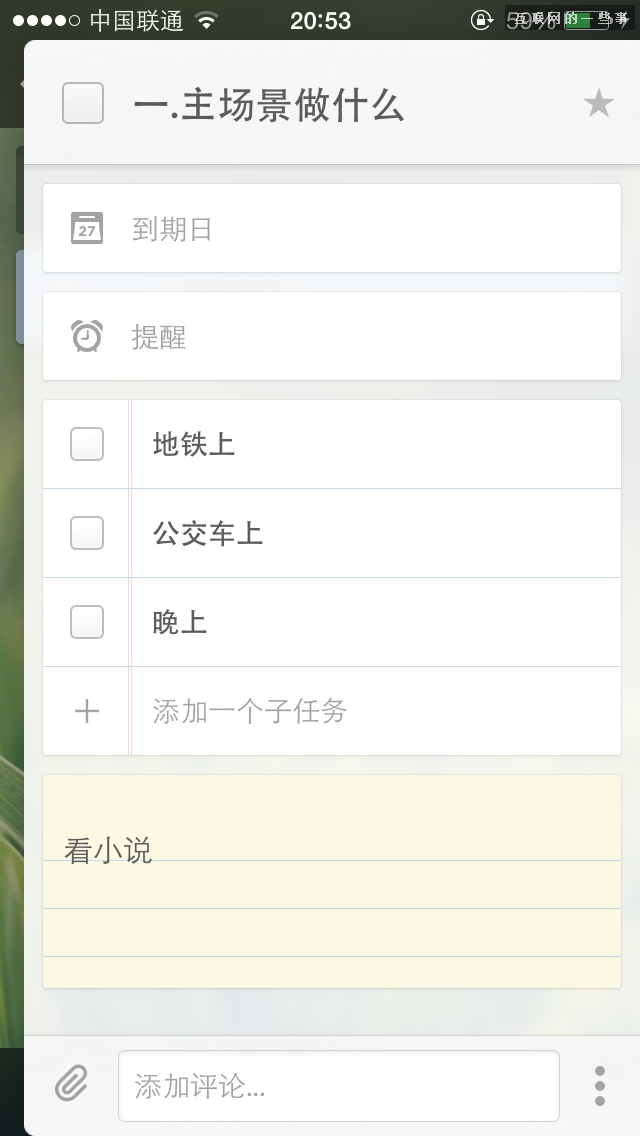Tap the 添加一个子任务 field
640x1136 pixels.
click(x=250, y=711)
